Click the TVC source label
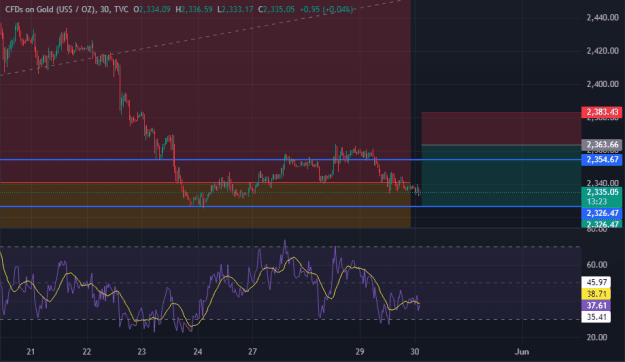 click(121, 9)
